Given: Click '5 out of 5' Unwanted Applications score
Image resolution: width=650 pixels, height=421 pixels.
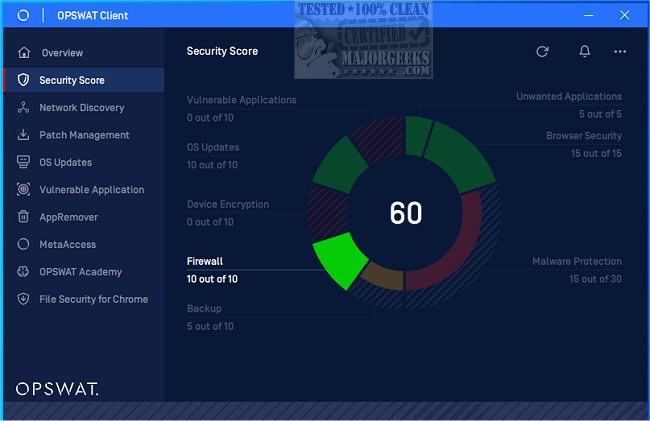Looking at the screenshot, I should (x=600, y=114).
